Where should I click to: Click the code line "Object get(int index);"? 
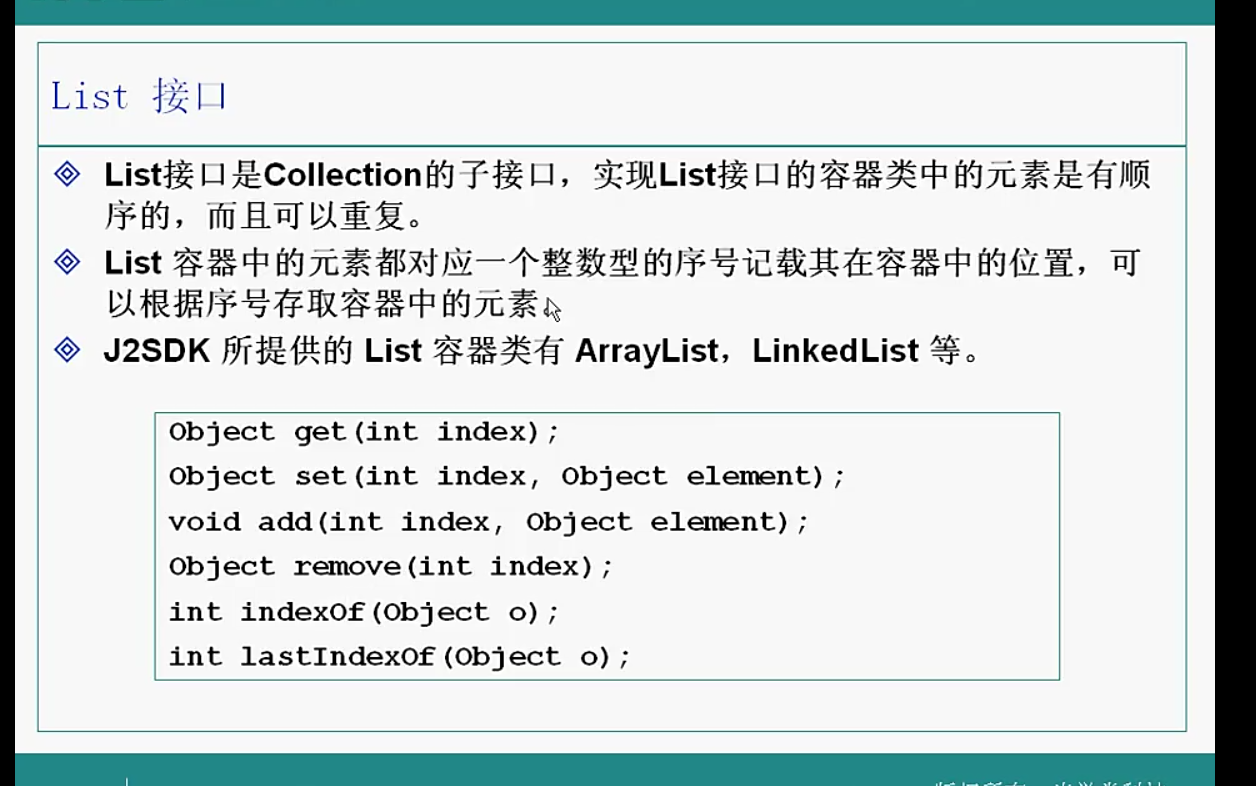[364, 432]
